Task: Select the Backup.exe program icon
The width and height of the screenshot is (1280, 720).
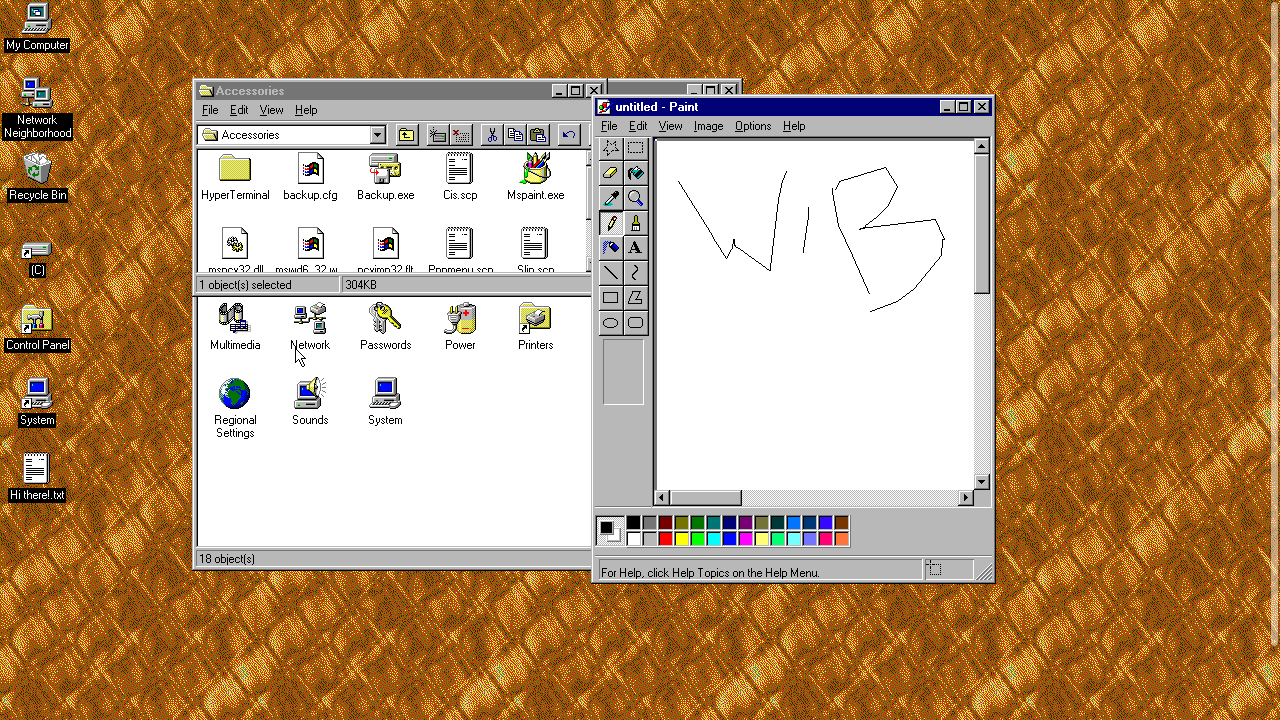Action: (x=385, y=178)
